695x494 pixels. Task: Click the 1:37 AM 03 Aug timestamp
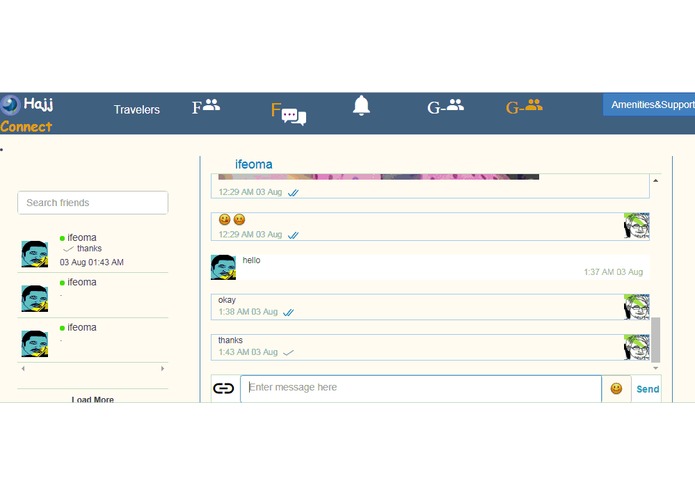tap(613, 272)
